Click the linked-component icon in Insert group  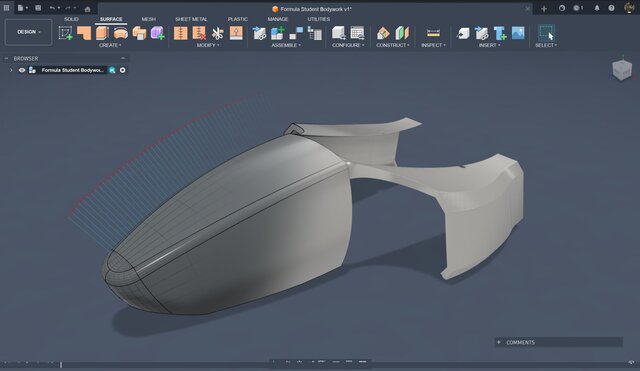coord(482,33)
